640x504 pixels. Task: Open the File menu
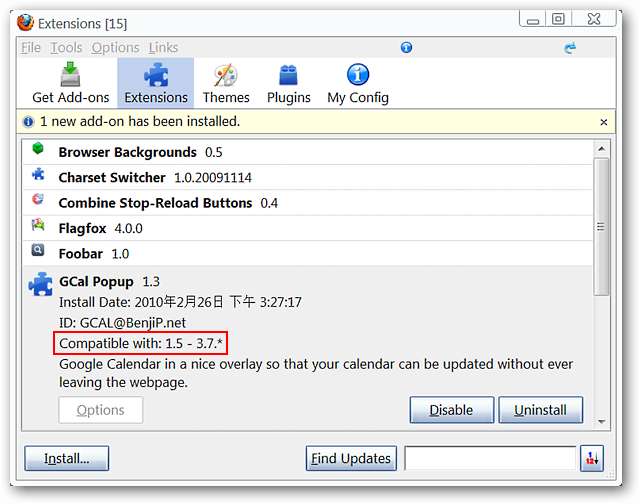(x=31, y=48)
